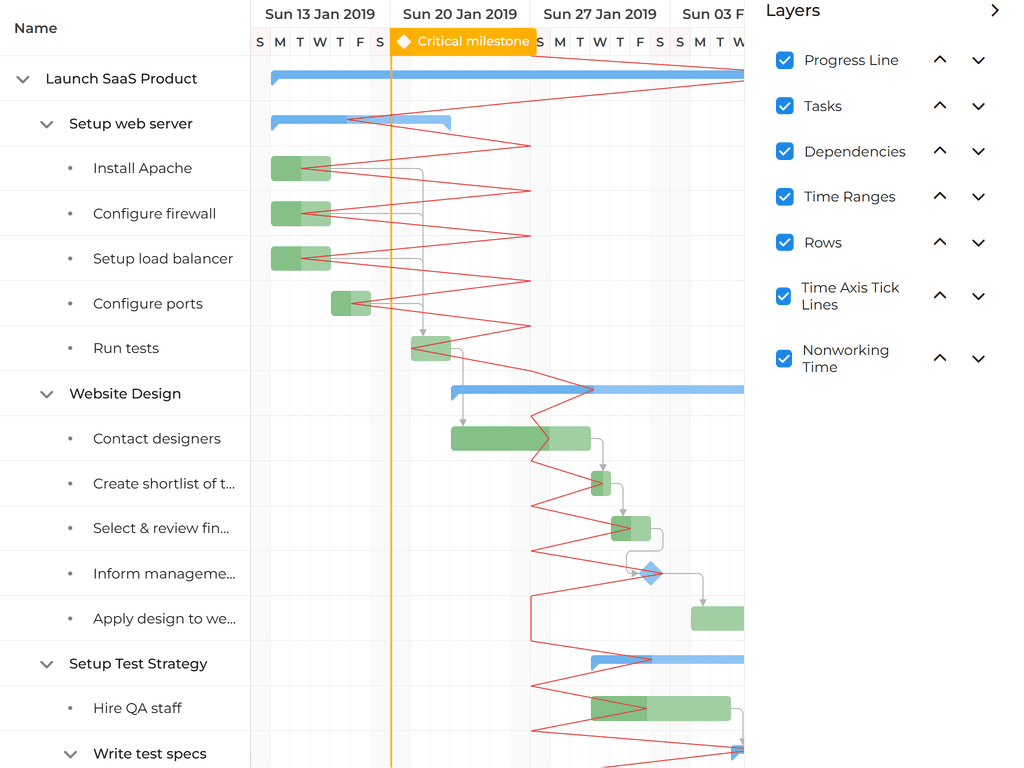Collapse the Write test specs subtasks
The width and height of the screenshot is (1024, 768).
[69, 753]
